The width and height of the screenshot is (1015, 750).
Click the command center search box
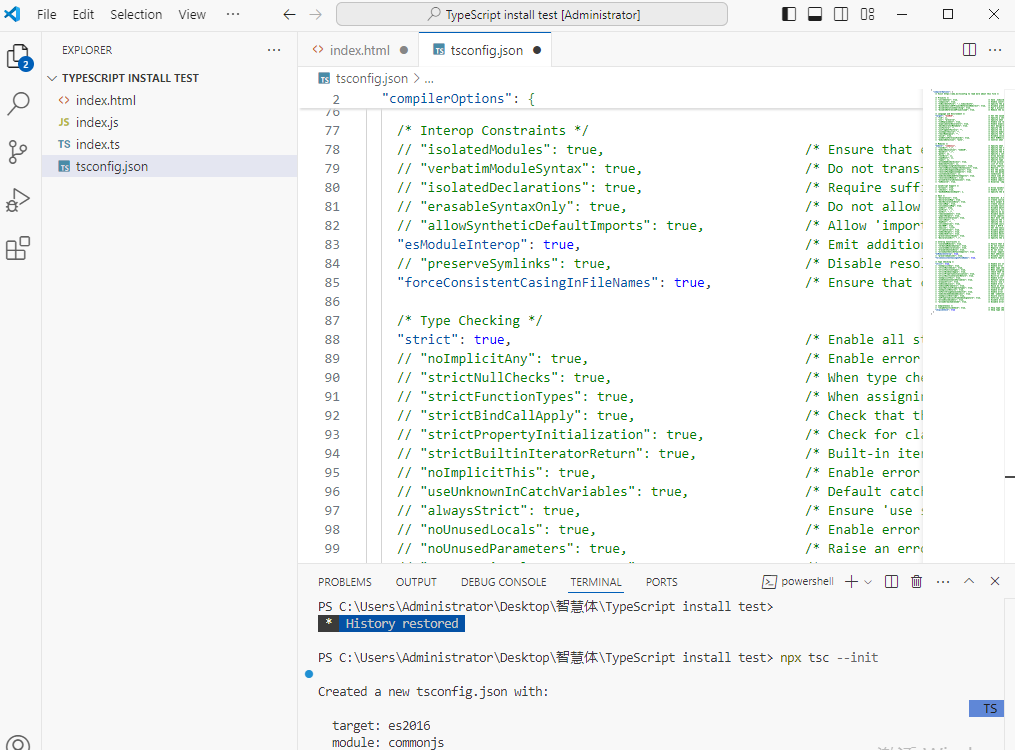pos(531,14)
